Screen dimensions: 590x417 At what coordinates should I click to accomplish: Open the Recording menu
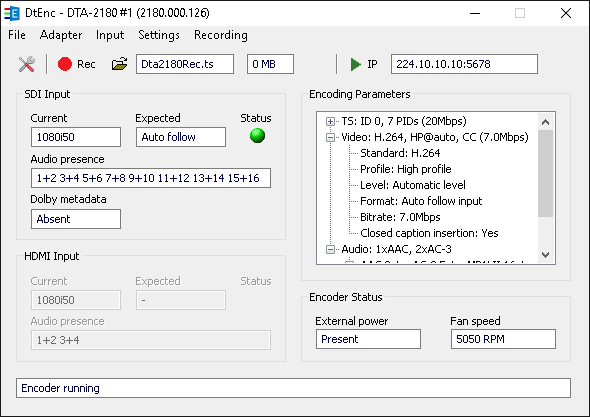[x=221, y=35]
